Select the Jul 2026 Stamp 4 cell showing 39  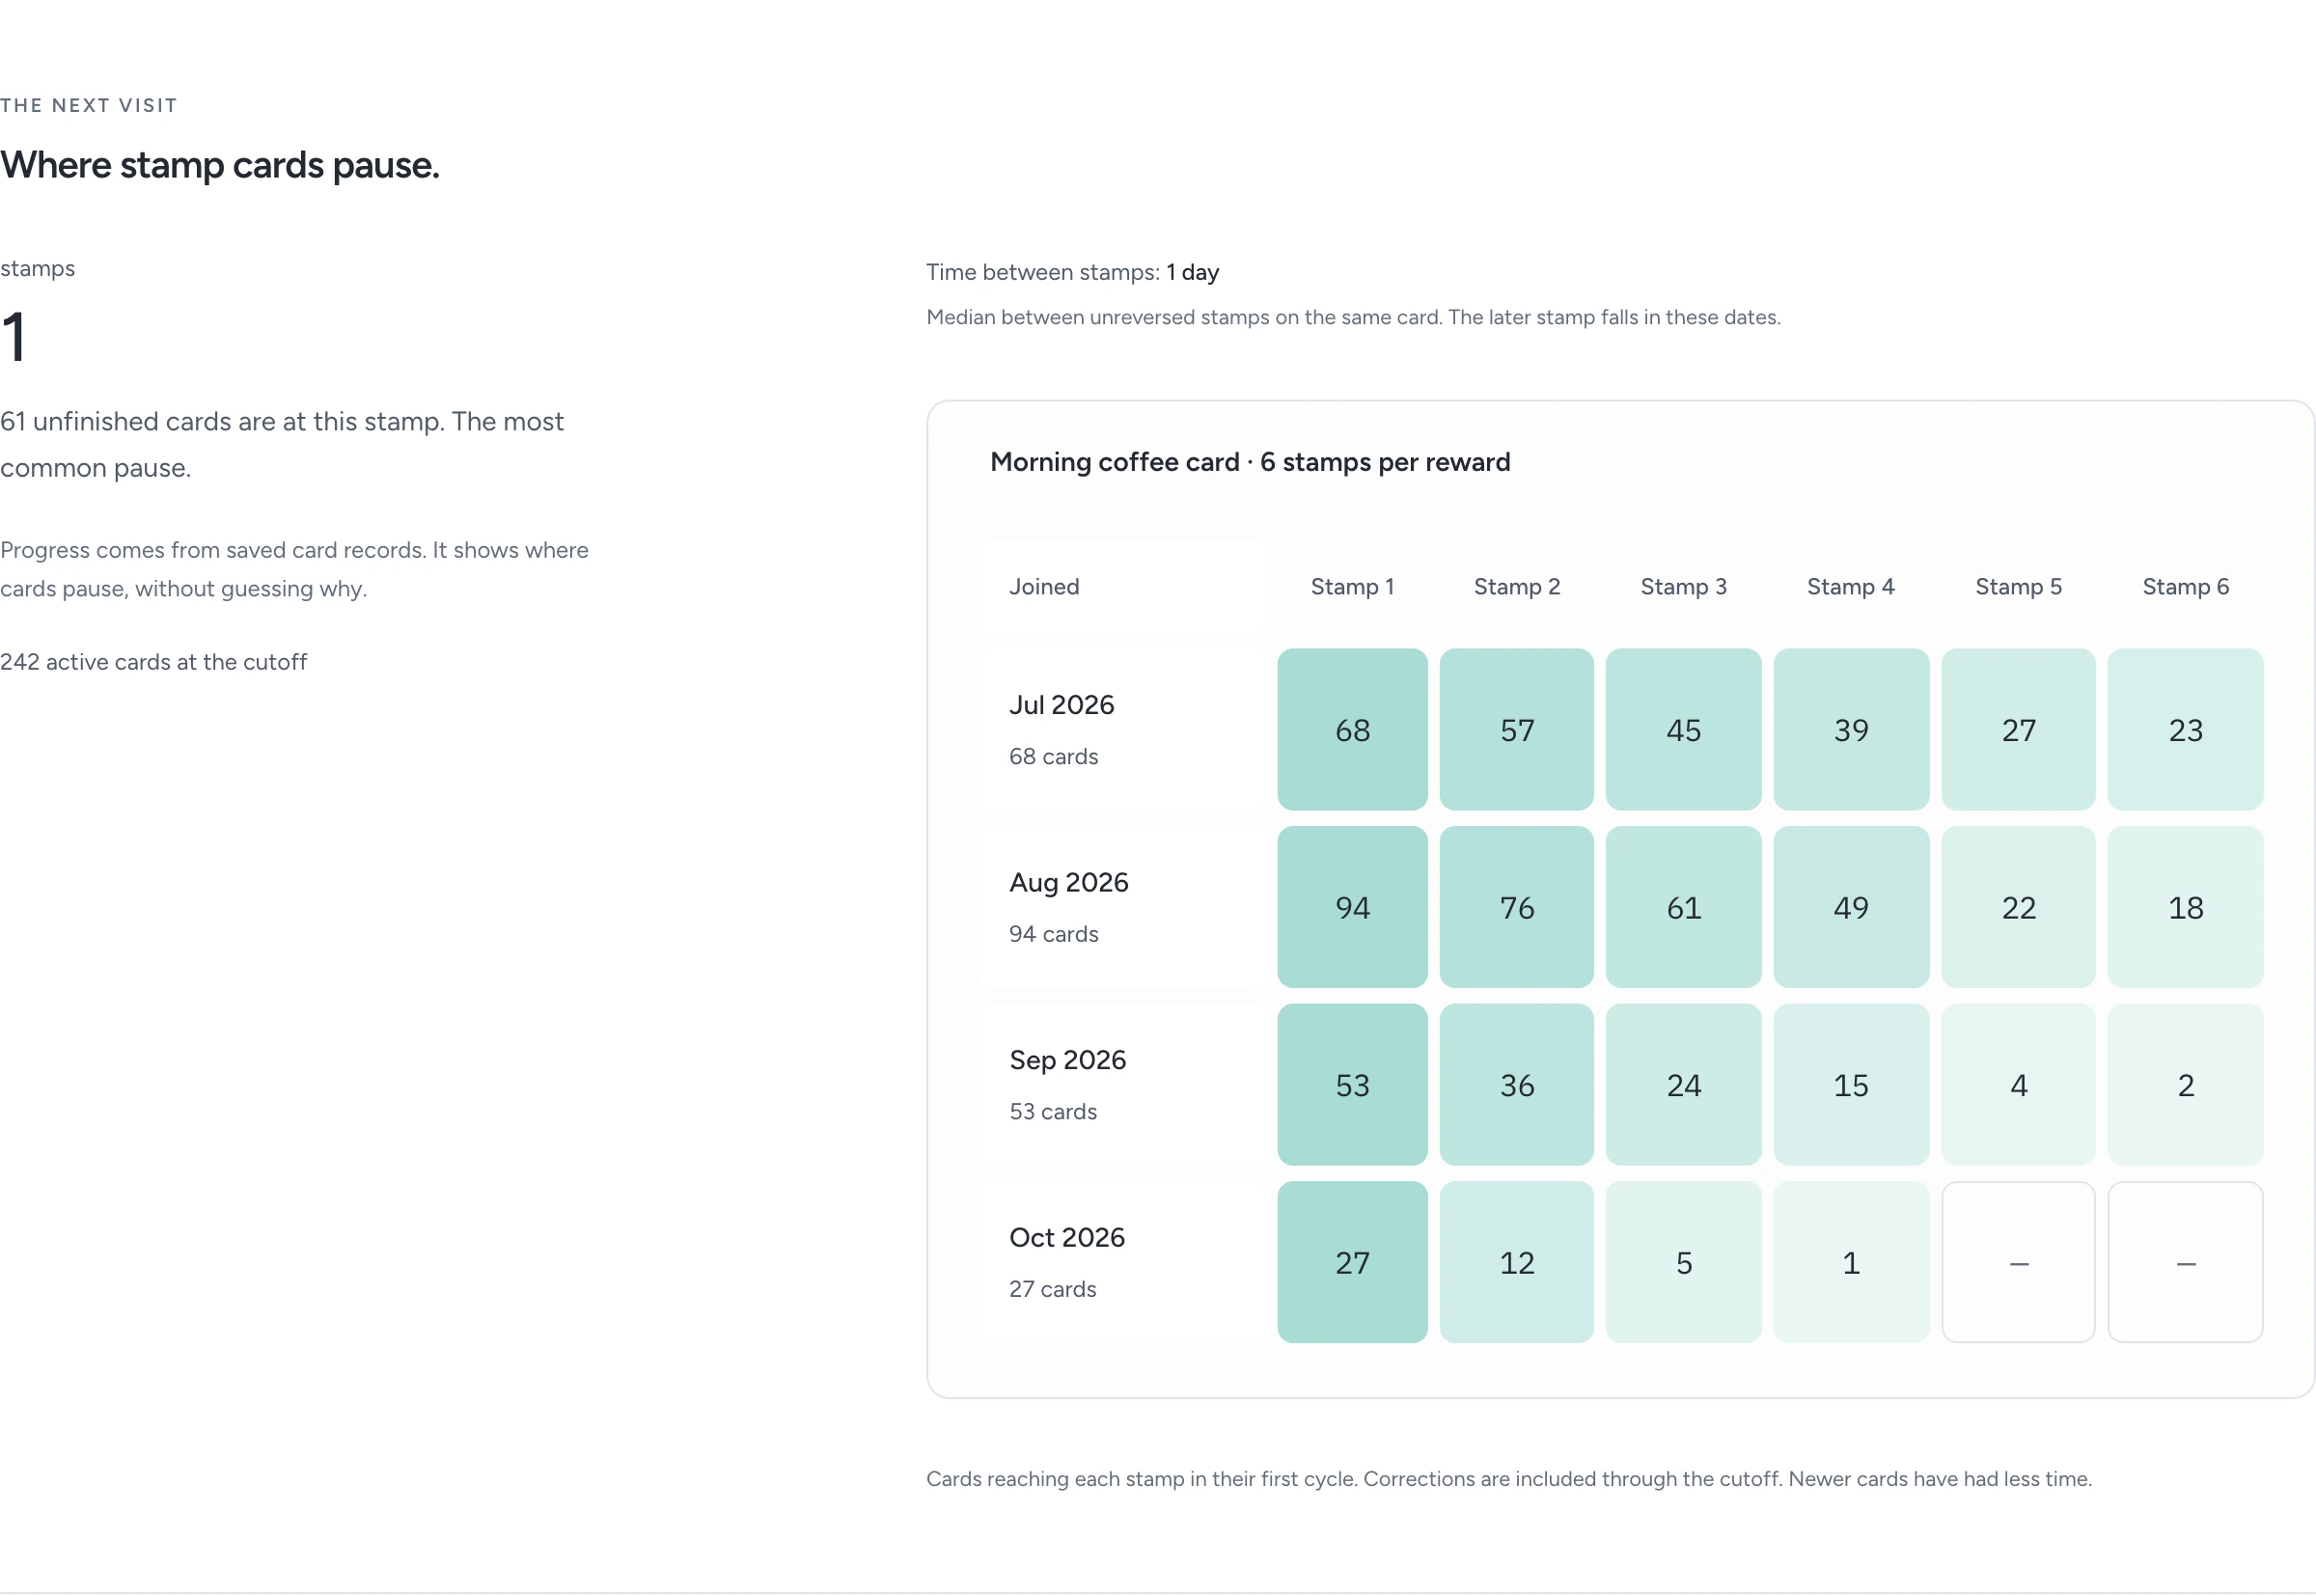[x=1851, y=729]
